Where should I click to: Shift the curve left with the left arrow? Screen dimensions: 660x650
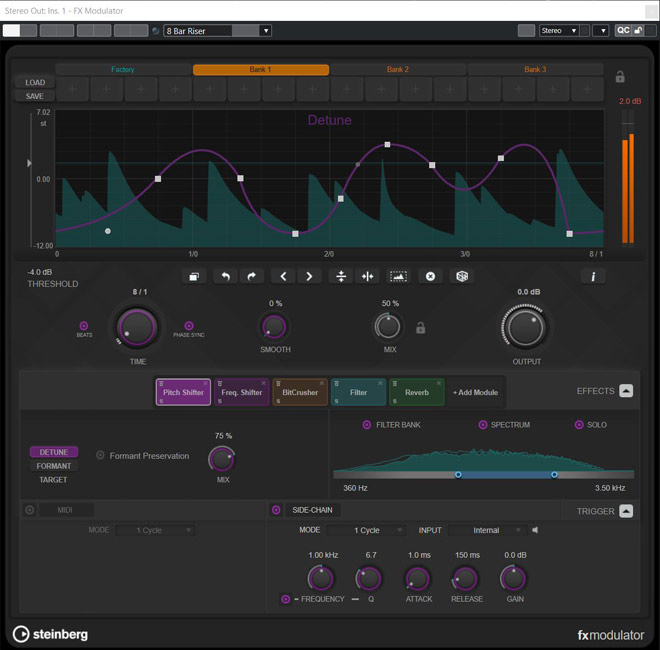(283, 277)
